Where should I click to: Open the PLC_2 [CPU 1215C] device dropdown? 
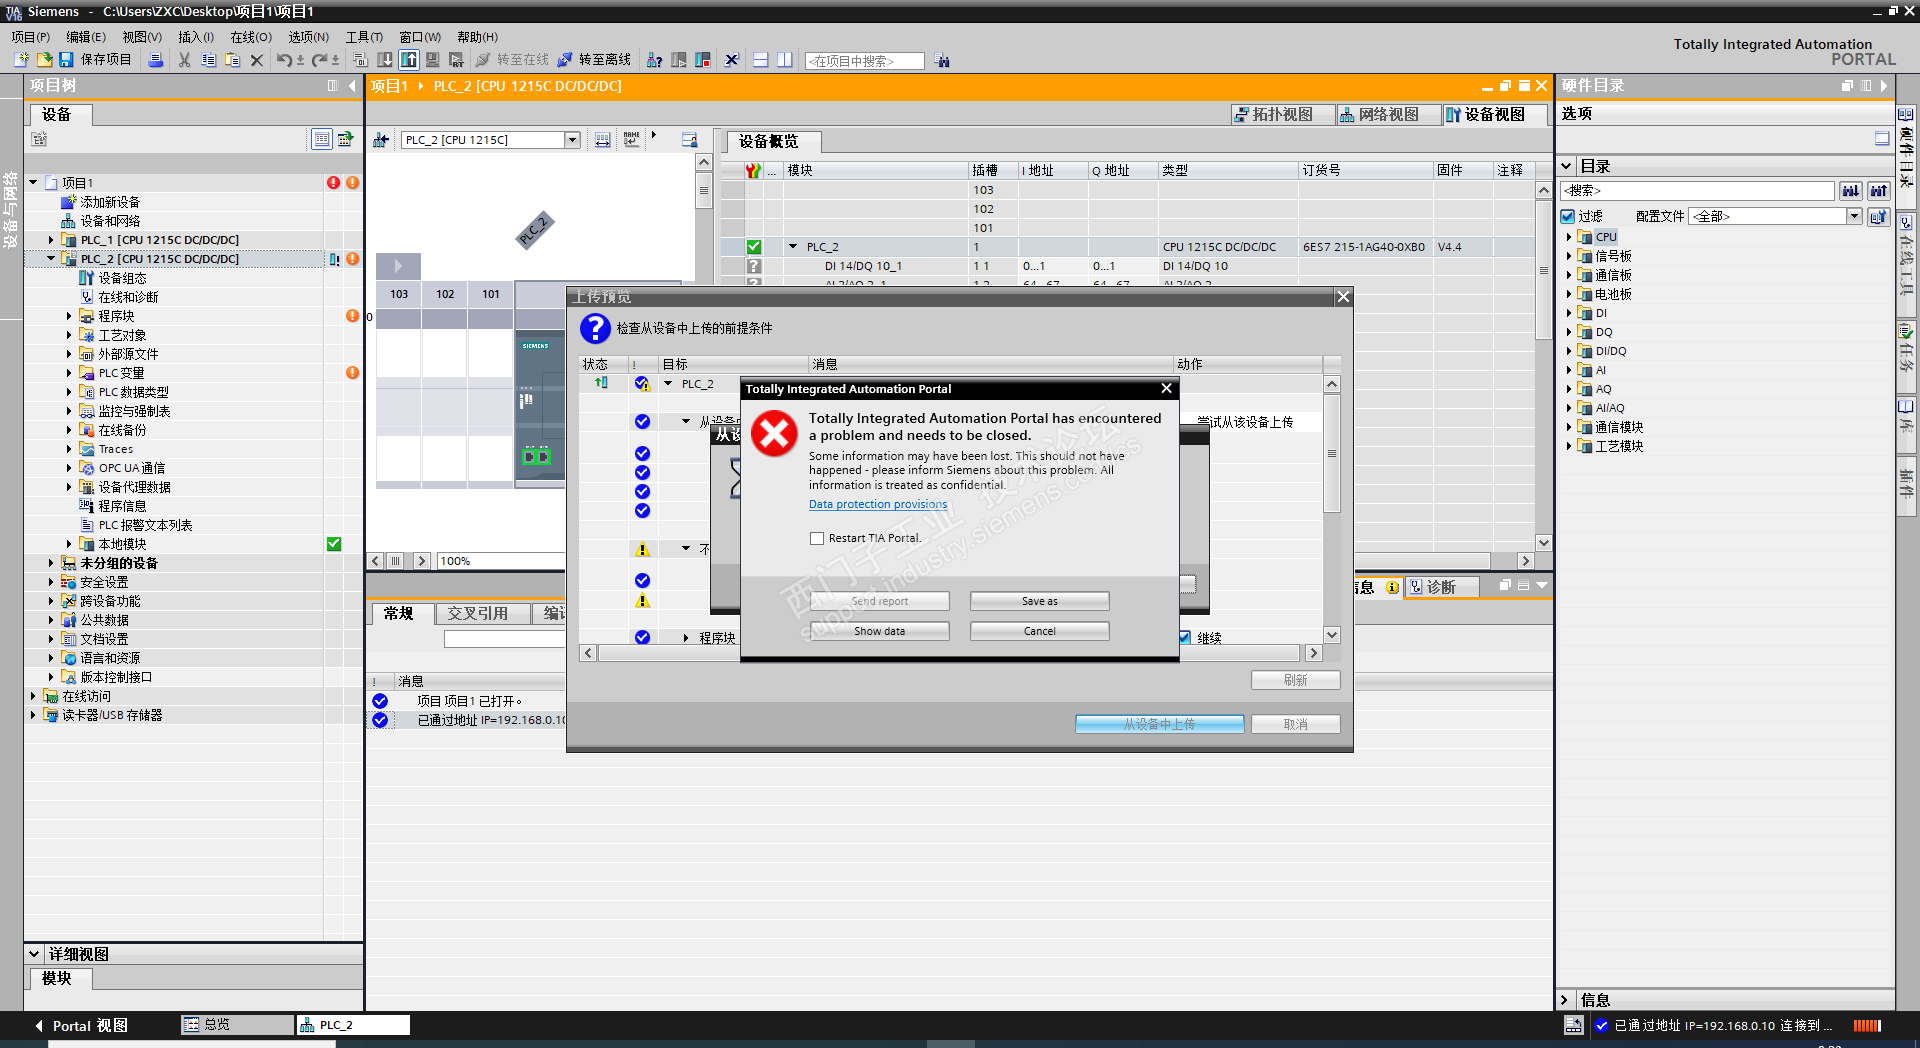click(x=573, y=140)
